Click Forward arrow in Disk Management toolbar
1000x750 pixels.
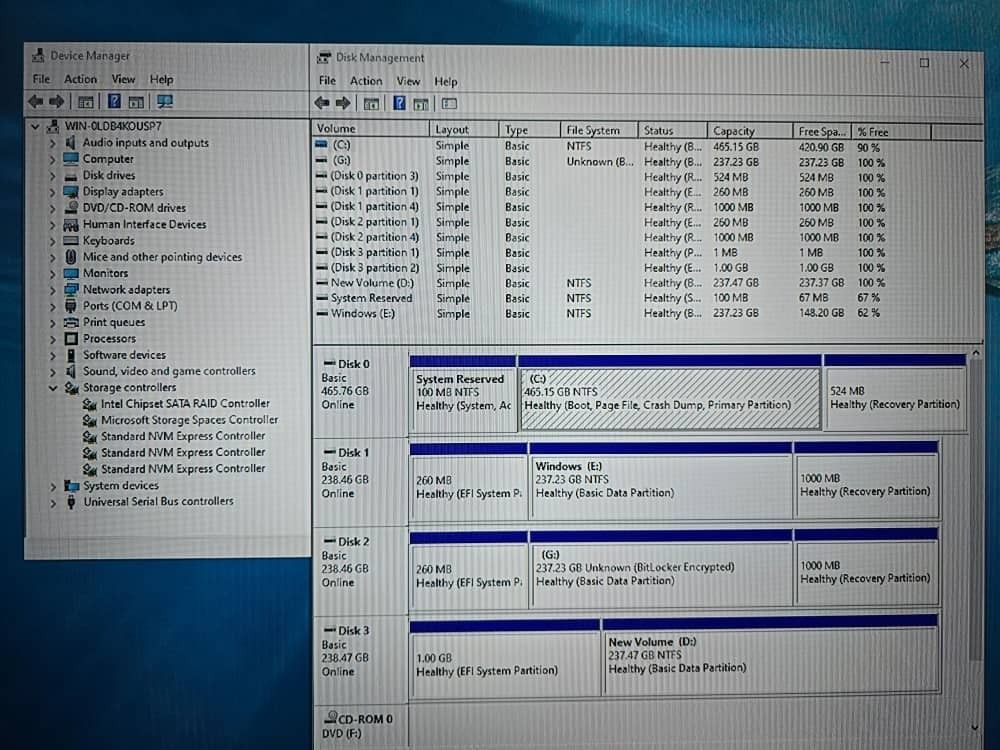(x=343, y=103)
